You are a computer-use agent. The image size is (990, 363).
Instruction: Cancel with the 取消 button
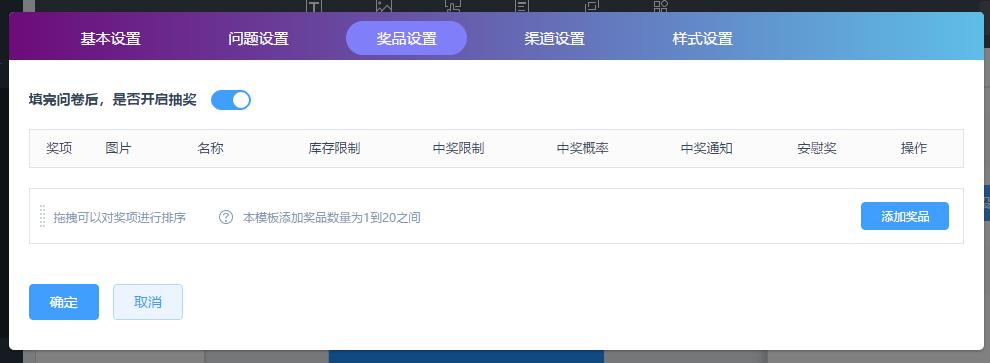[x=148, y=302]
